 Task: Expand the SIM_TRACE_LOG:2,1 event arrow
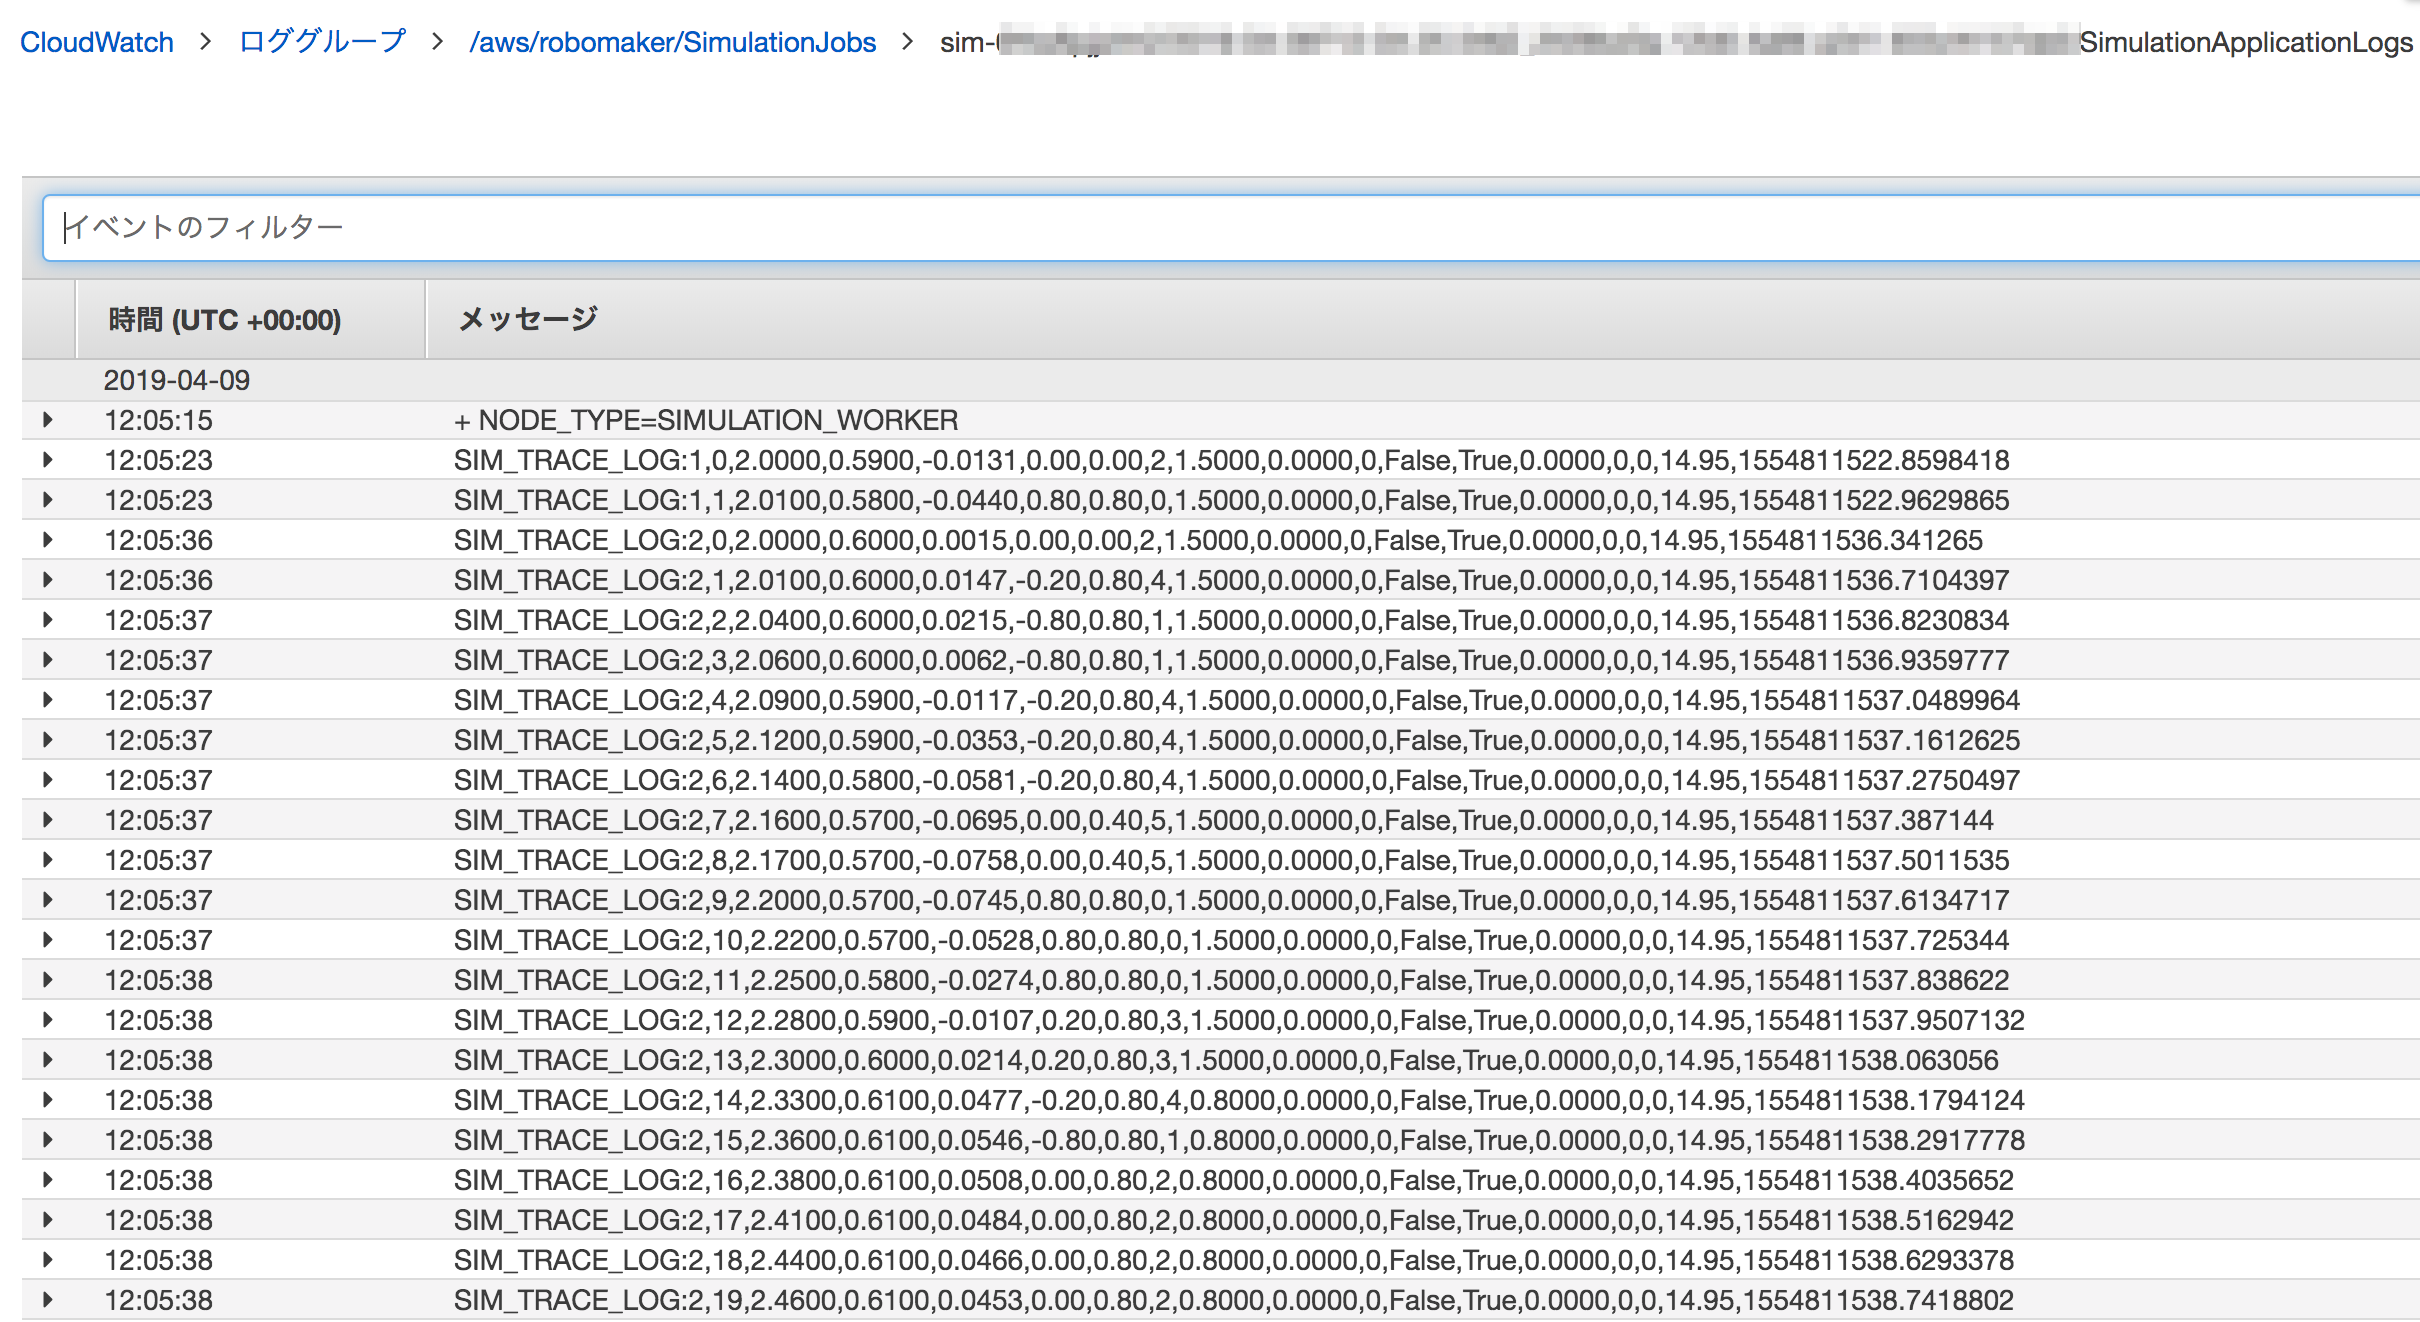(x=47, y=580)
